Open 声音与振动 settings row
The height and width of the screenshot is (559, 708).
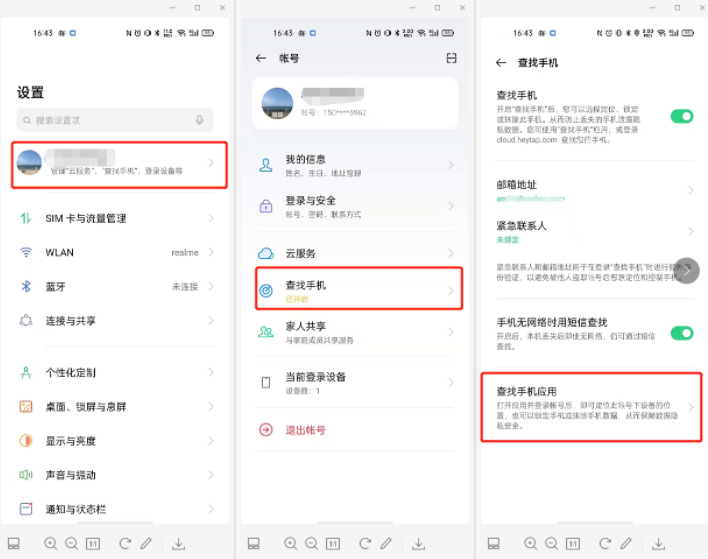[116, 475]
